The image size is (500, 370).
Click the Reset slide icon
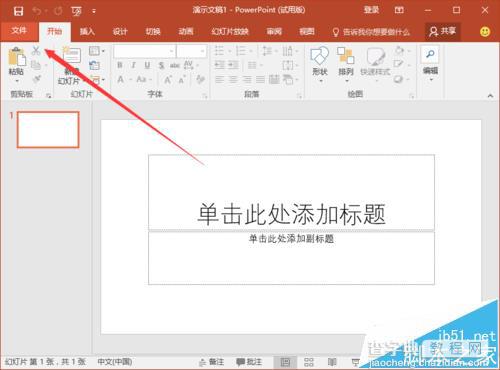pyautogui.click(x=94, y=65)
